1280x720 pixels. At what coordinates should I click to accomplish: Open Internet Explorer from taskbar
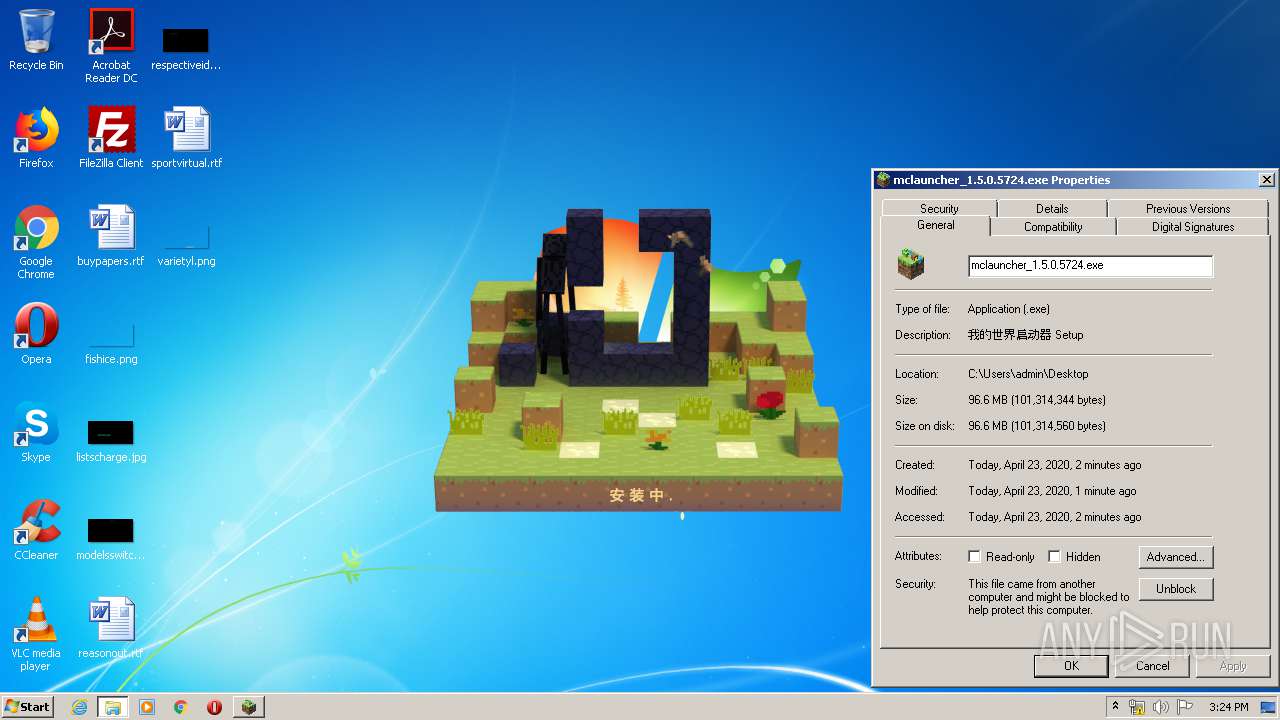coord(80,707)
